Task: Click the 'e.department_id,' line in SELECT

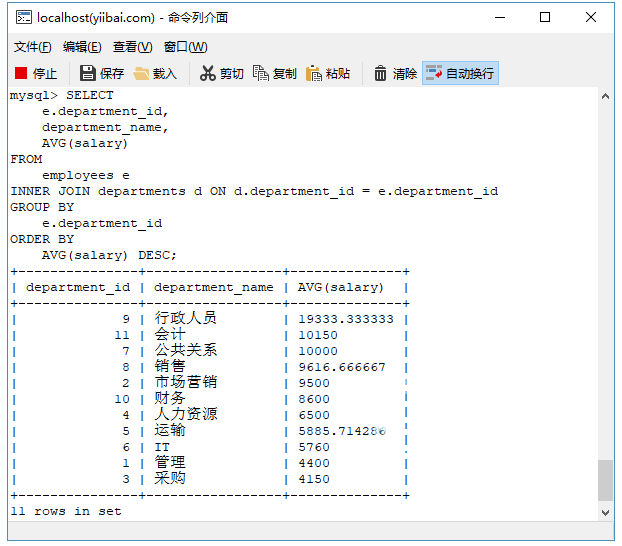Action: tap(106, 112)
